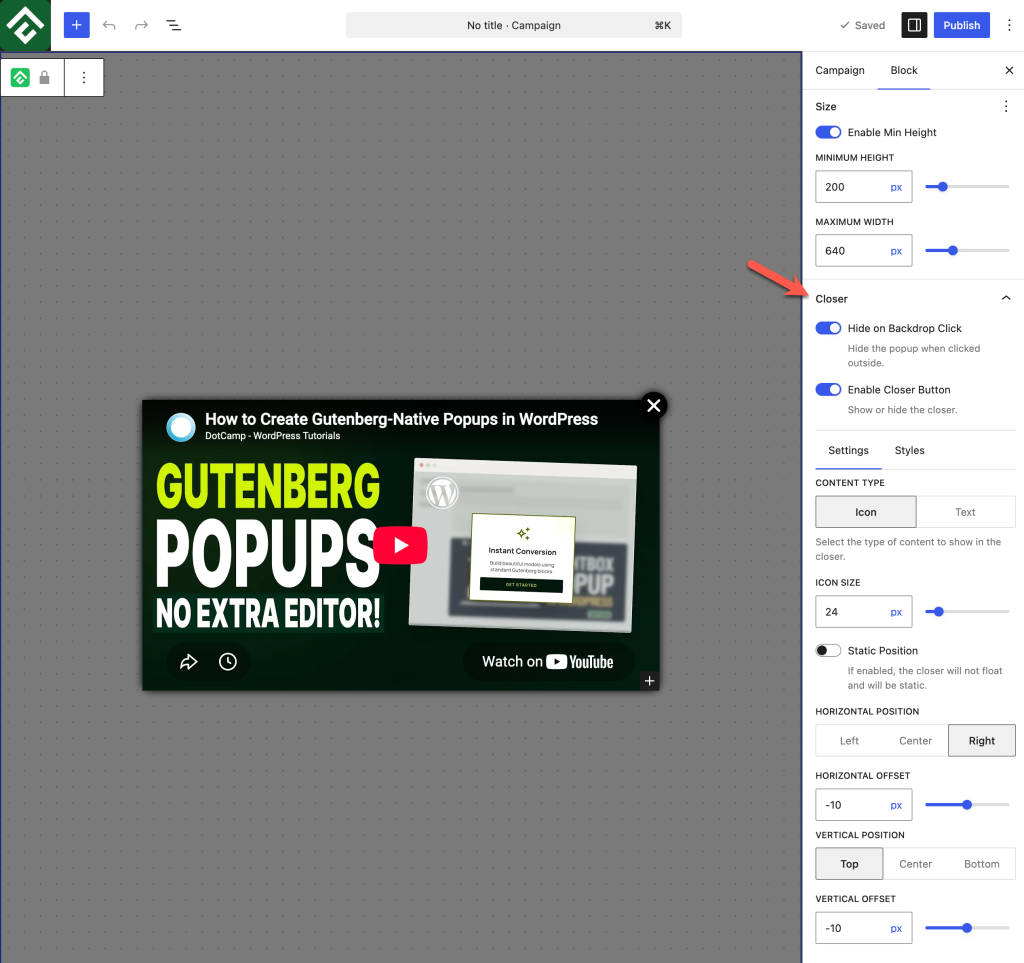Set horizontal position to Right
Screen dimensions: 1024x963
(x=982, y=740)
